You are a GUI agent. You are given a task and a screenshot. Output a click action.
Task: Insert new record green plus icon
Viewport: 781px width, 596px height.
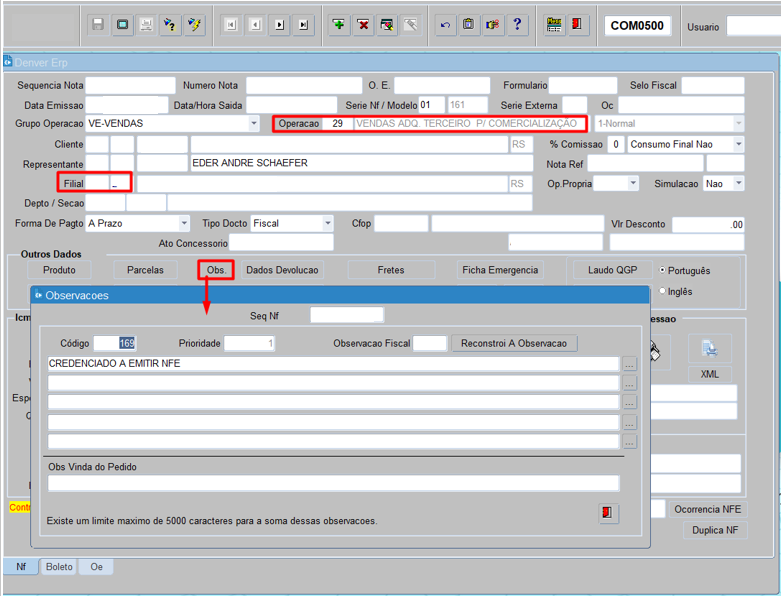point(339,24)
